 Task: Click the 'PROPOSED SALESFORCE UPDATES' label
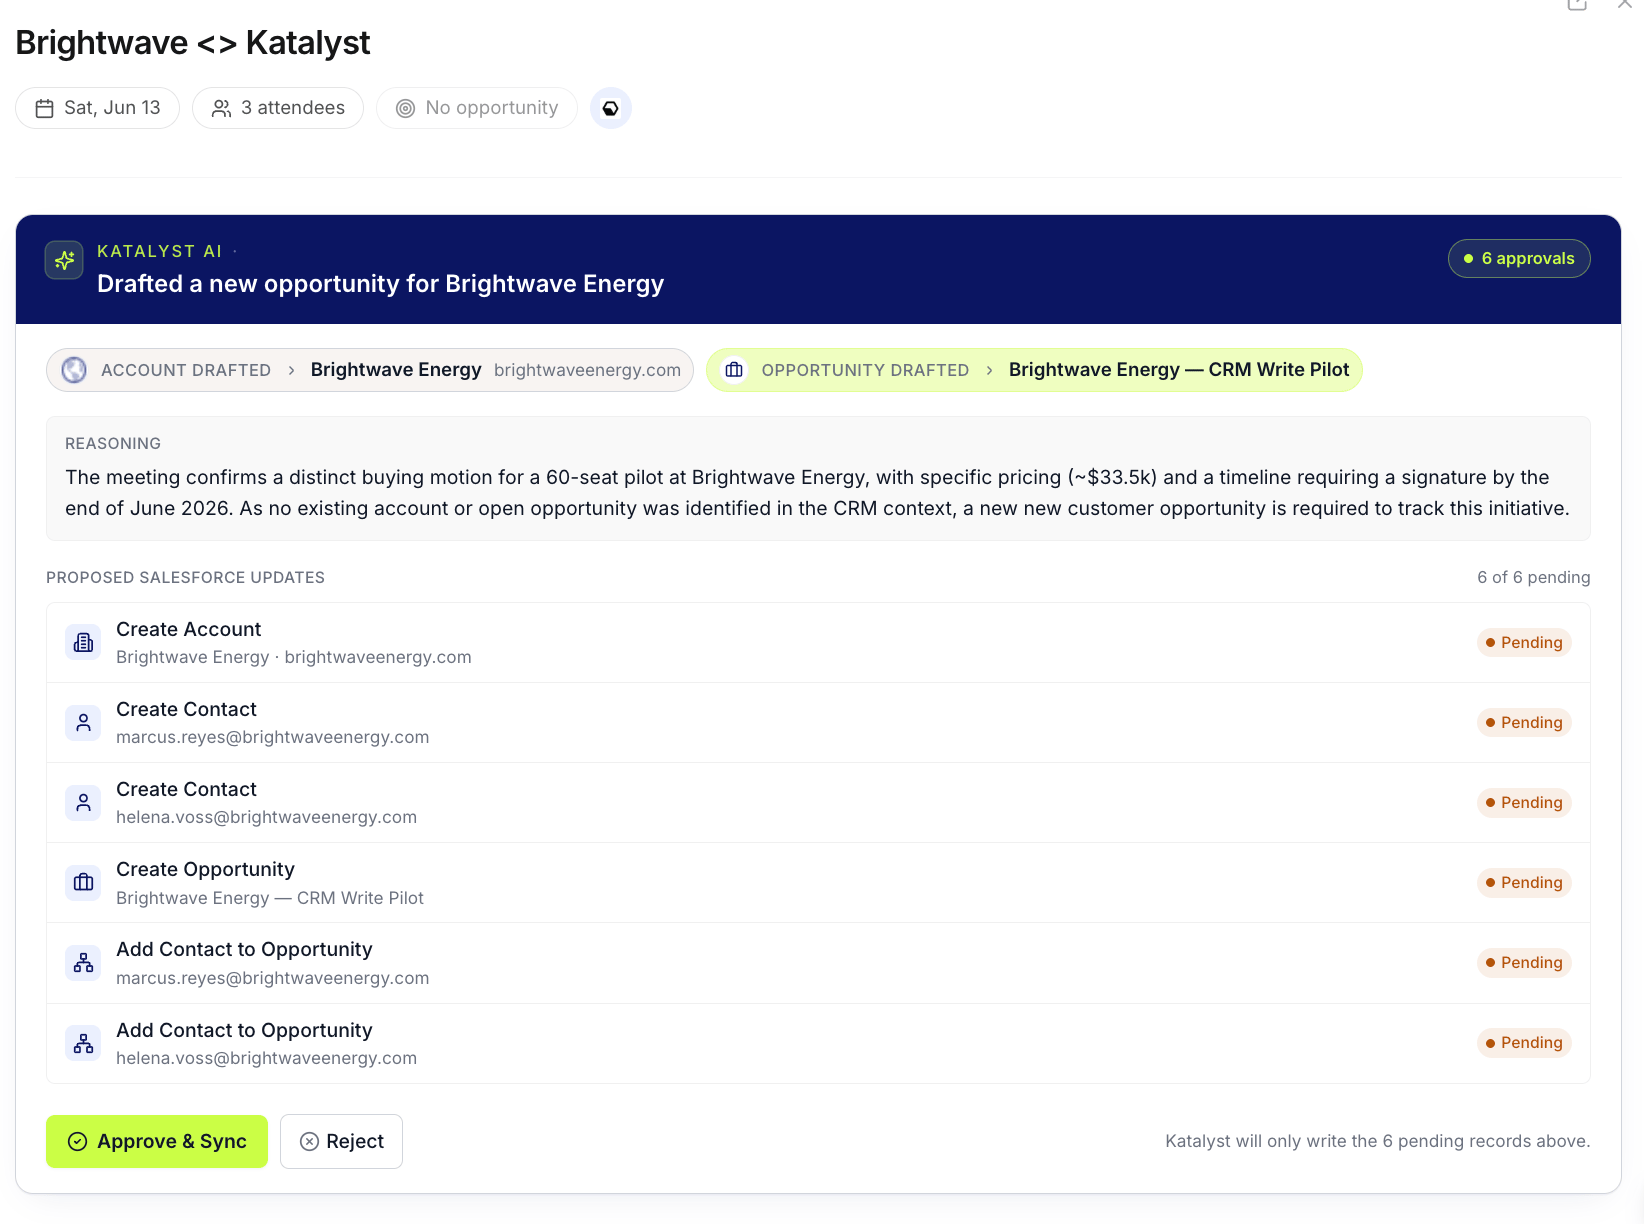tap(185, 577)
